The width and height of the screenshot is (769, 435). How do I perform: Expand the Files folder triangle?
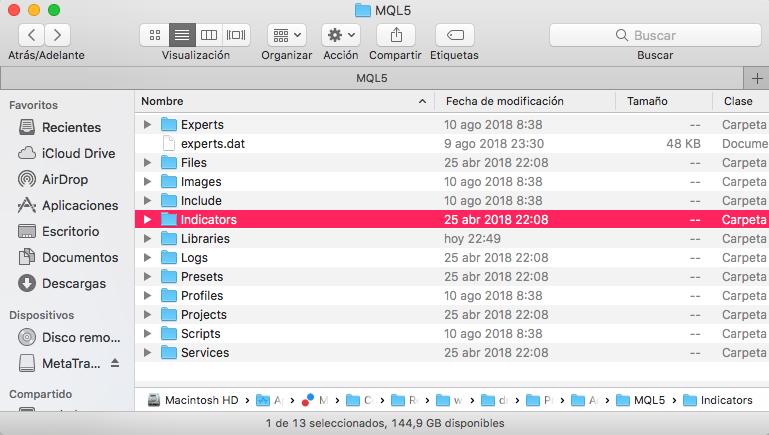[x=147, y=162]
